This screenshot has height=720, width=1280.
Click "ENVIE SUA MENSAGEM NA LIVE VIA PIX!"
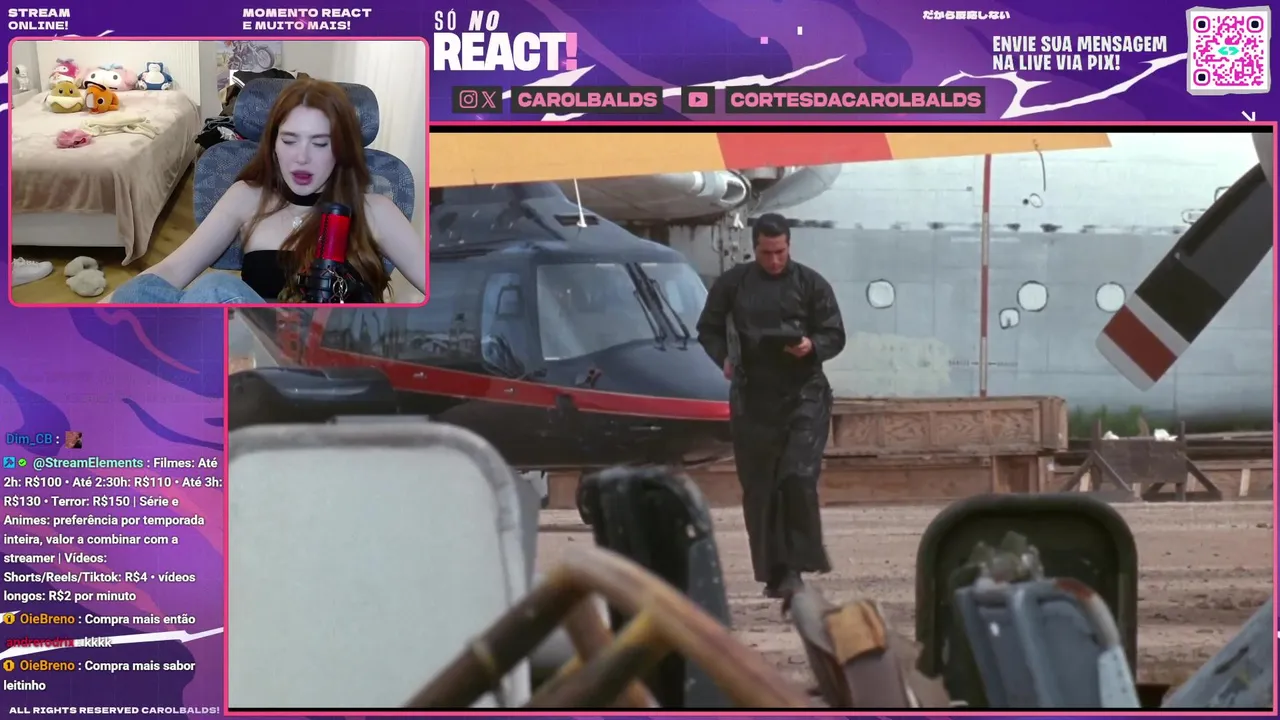(x=1079, y=54)
